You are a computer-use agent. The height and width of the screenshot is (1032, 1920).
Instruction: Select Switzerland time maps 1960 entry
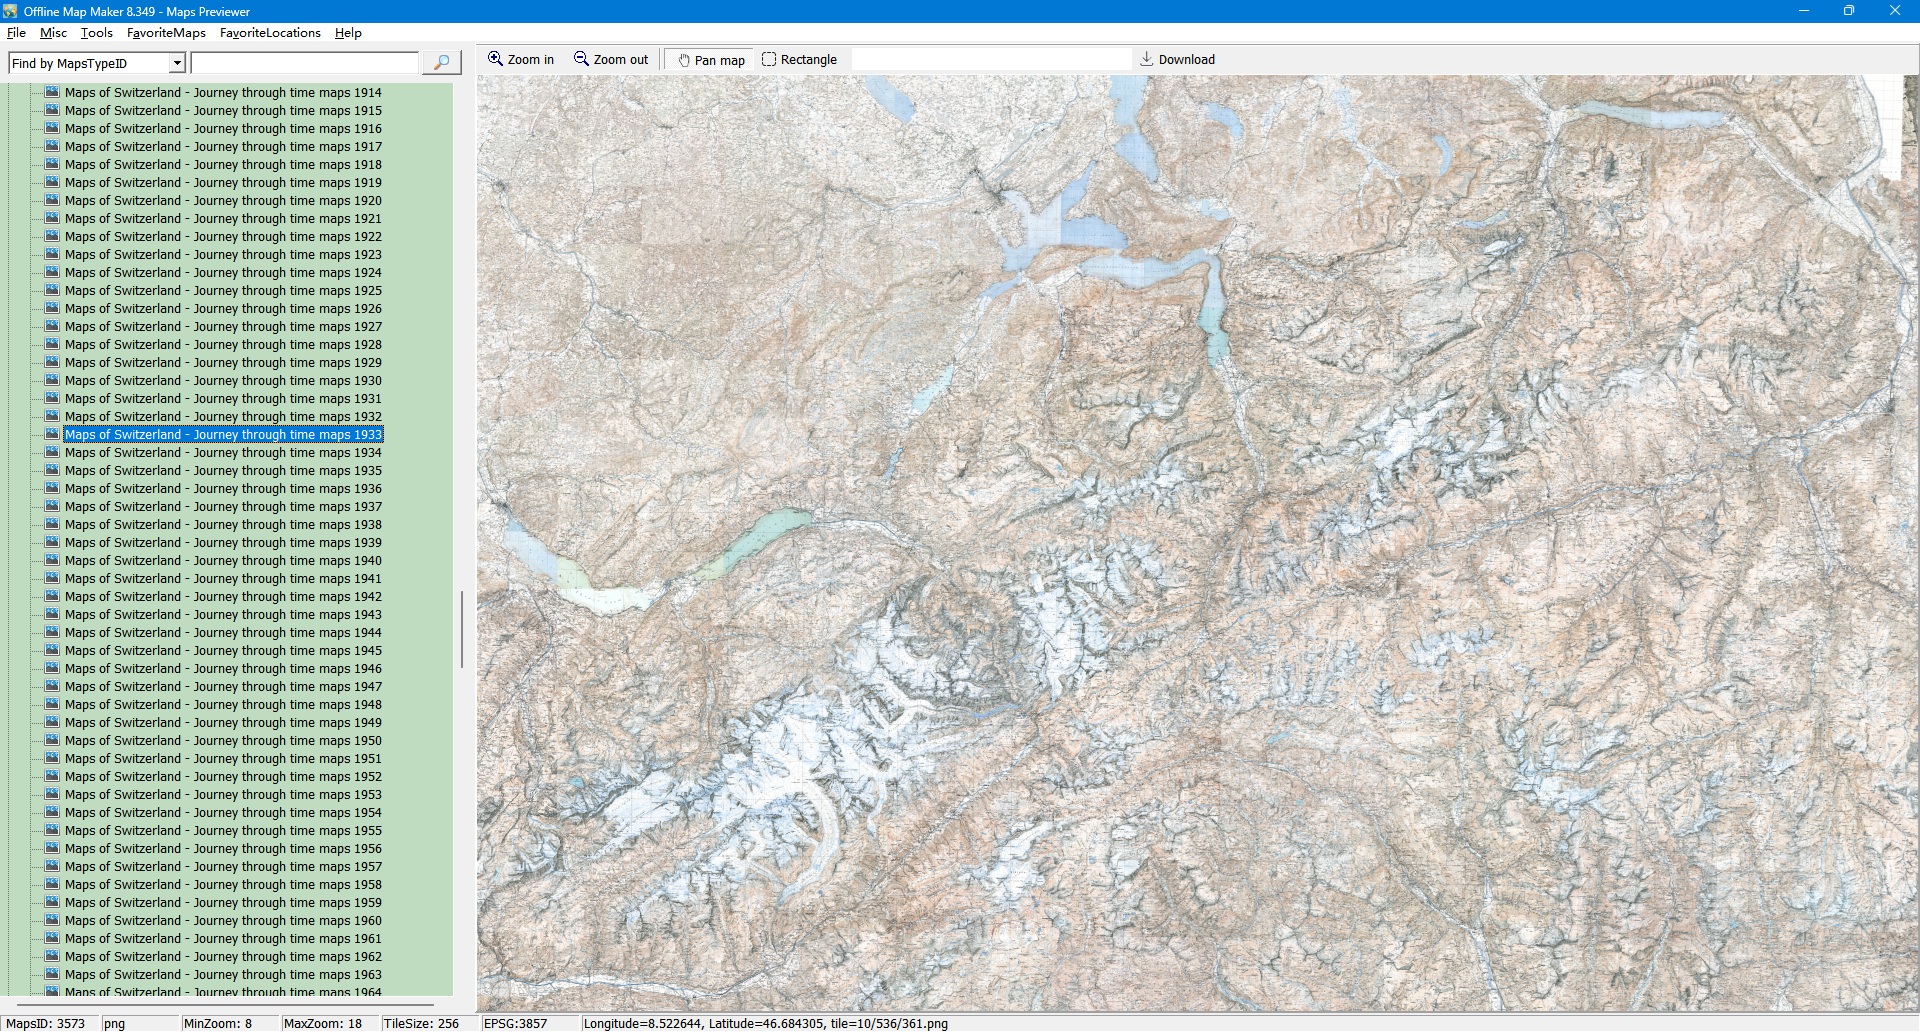pyautogui.click(x=223, y=921)
